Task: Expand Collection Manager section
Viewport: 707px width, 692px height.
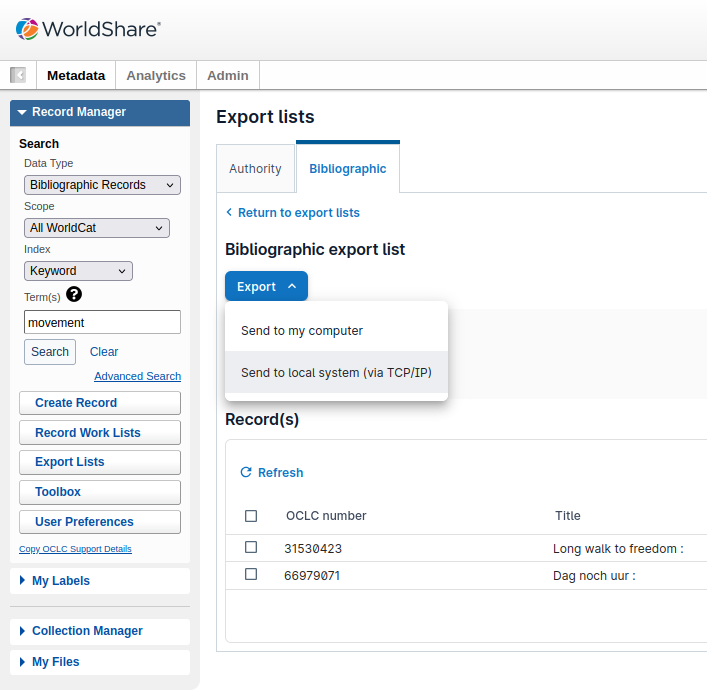Action: coord(100,631)
